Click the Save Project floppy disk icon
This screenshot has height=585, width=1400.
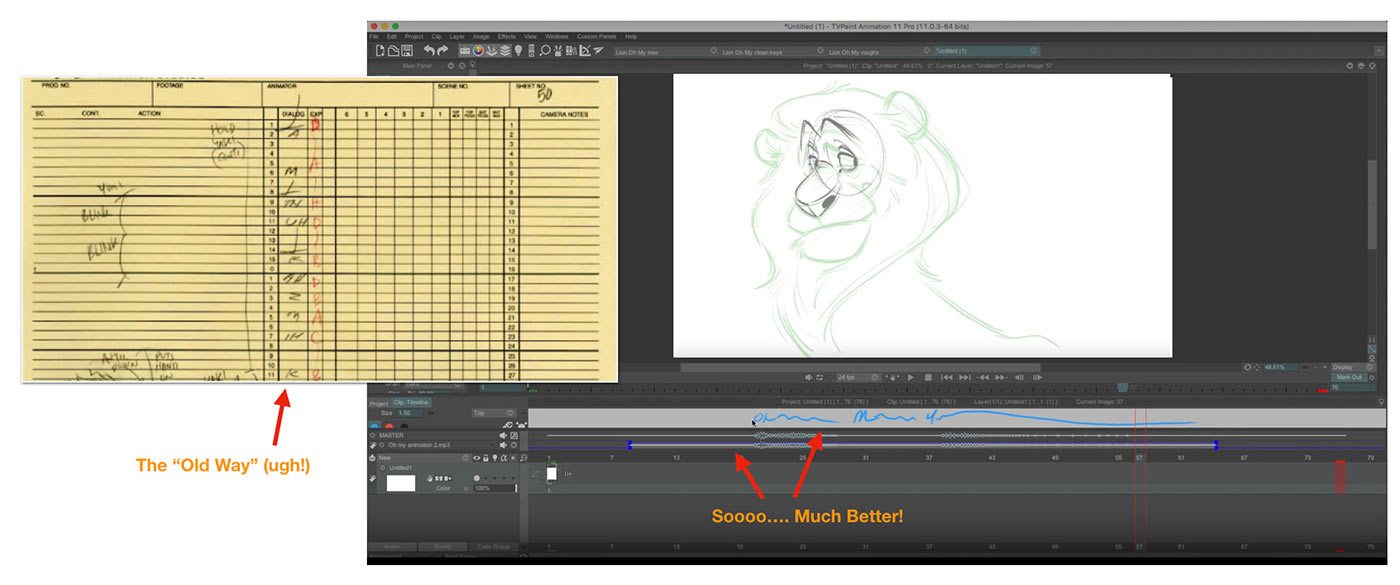[x=409, y=51]
